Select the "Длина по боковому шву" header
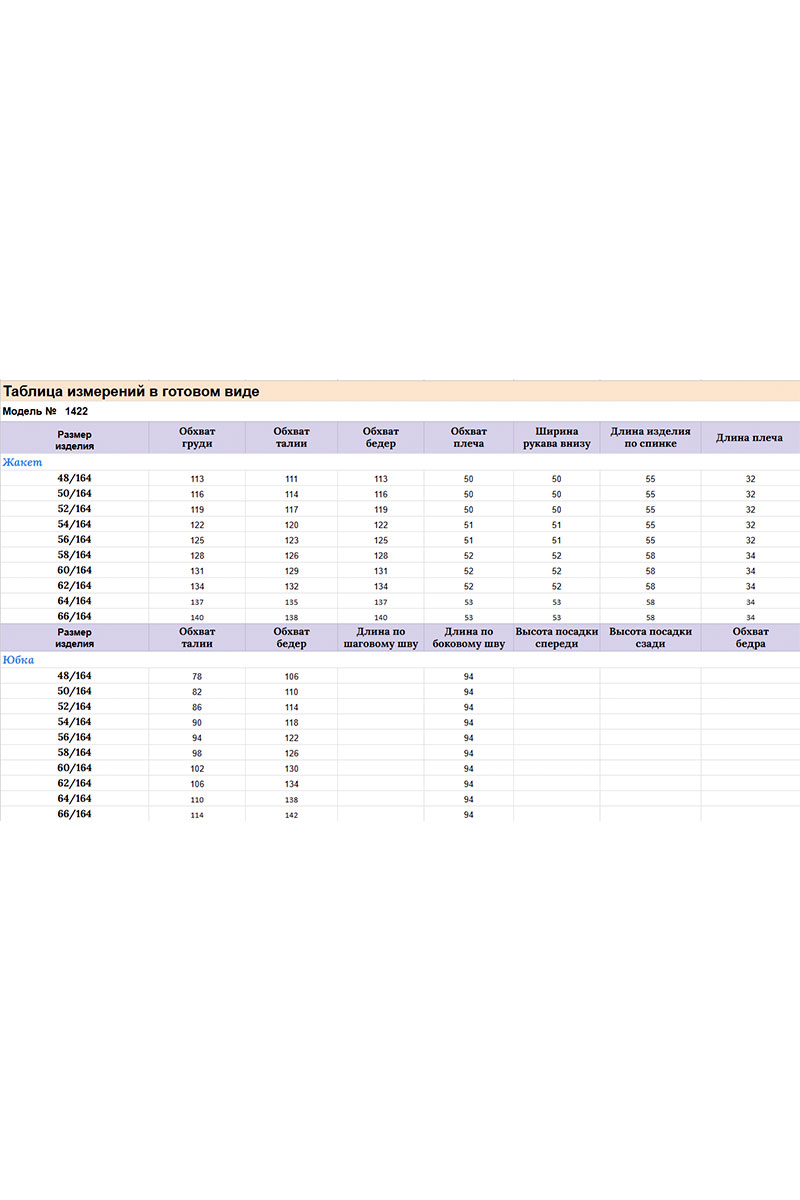This screenshot has width=800, height=1200. coord(468,638)
